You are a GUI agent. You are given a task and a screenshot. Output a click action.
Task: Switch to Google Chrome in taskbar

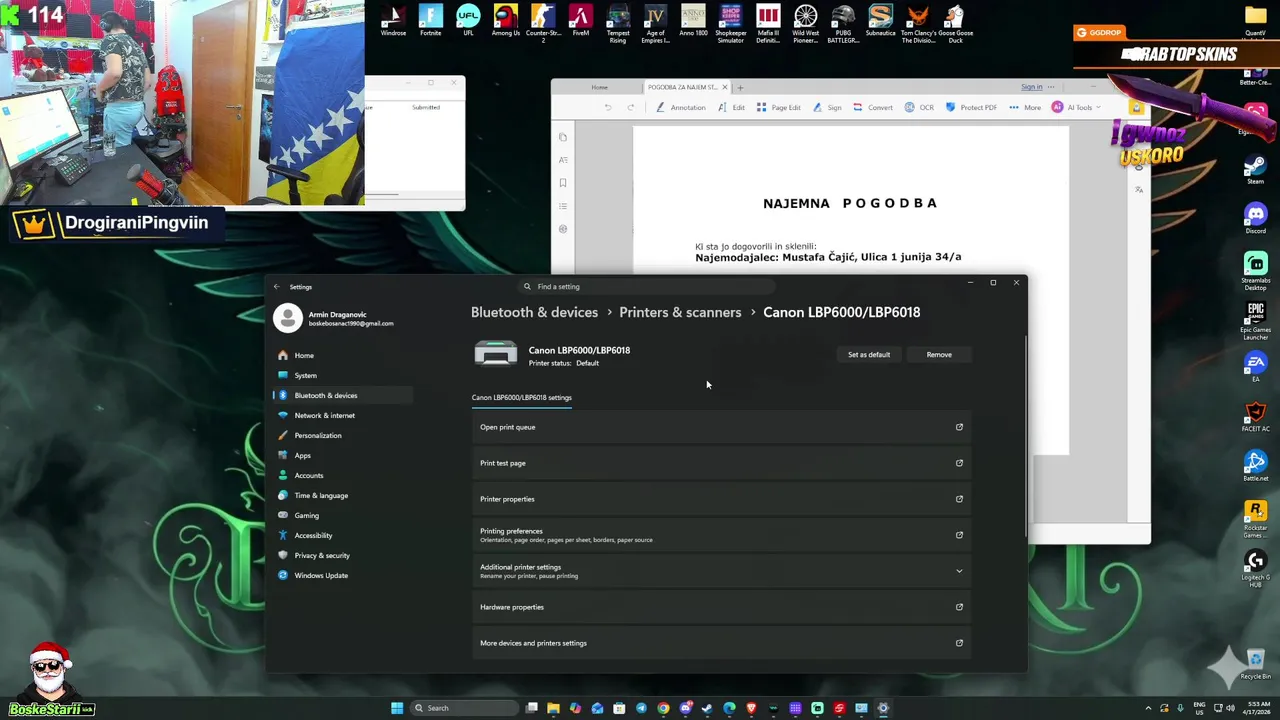pyautogui.click(x=663, y=708)
